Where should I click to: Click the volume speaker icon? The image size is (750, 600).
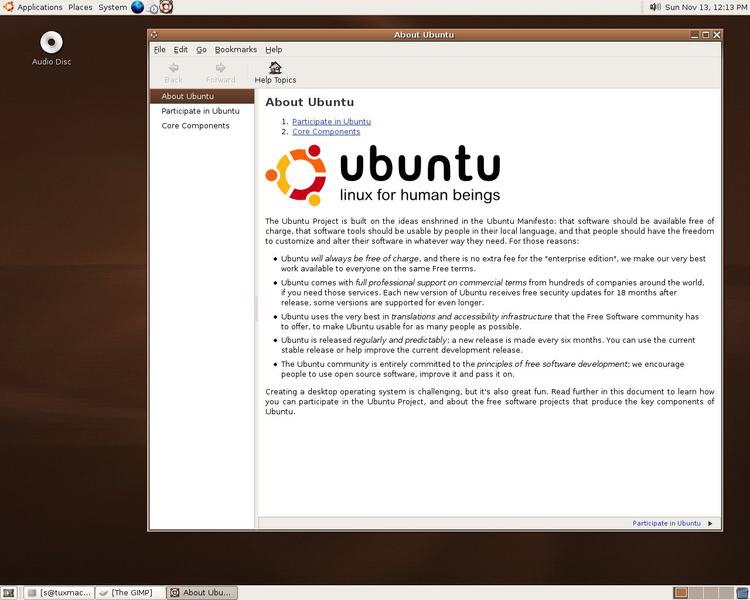tap(655, 7)
